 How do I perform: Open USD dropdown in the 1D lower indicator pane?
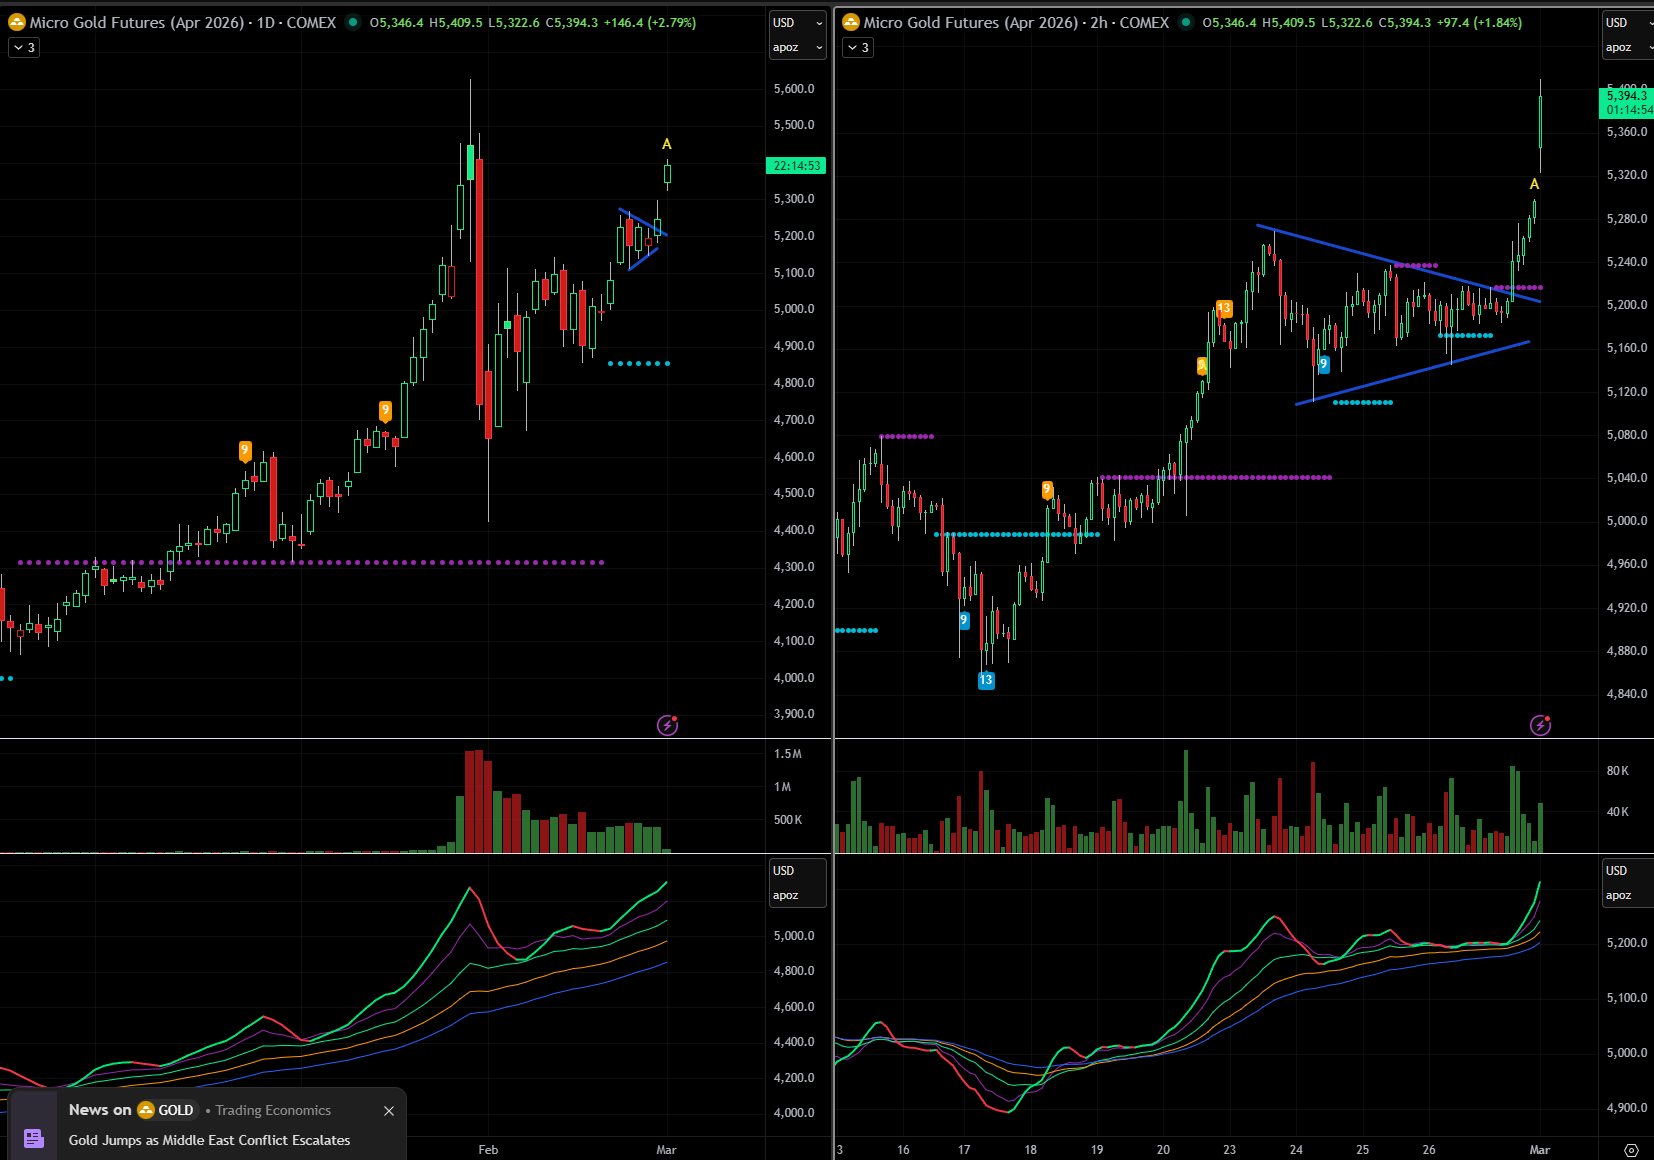797,871
